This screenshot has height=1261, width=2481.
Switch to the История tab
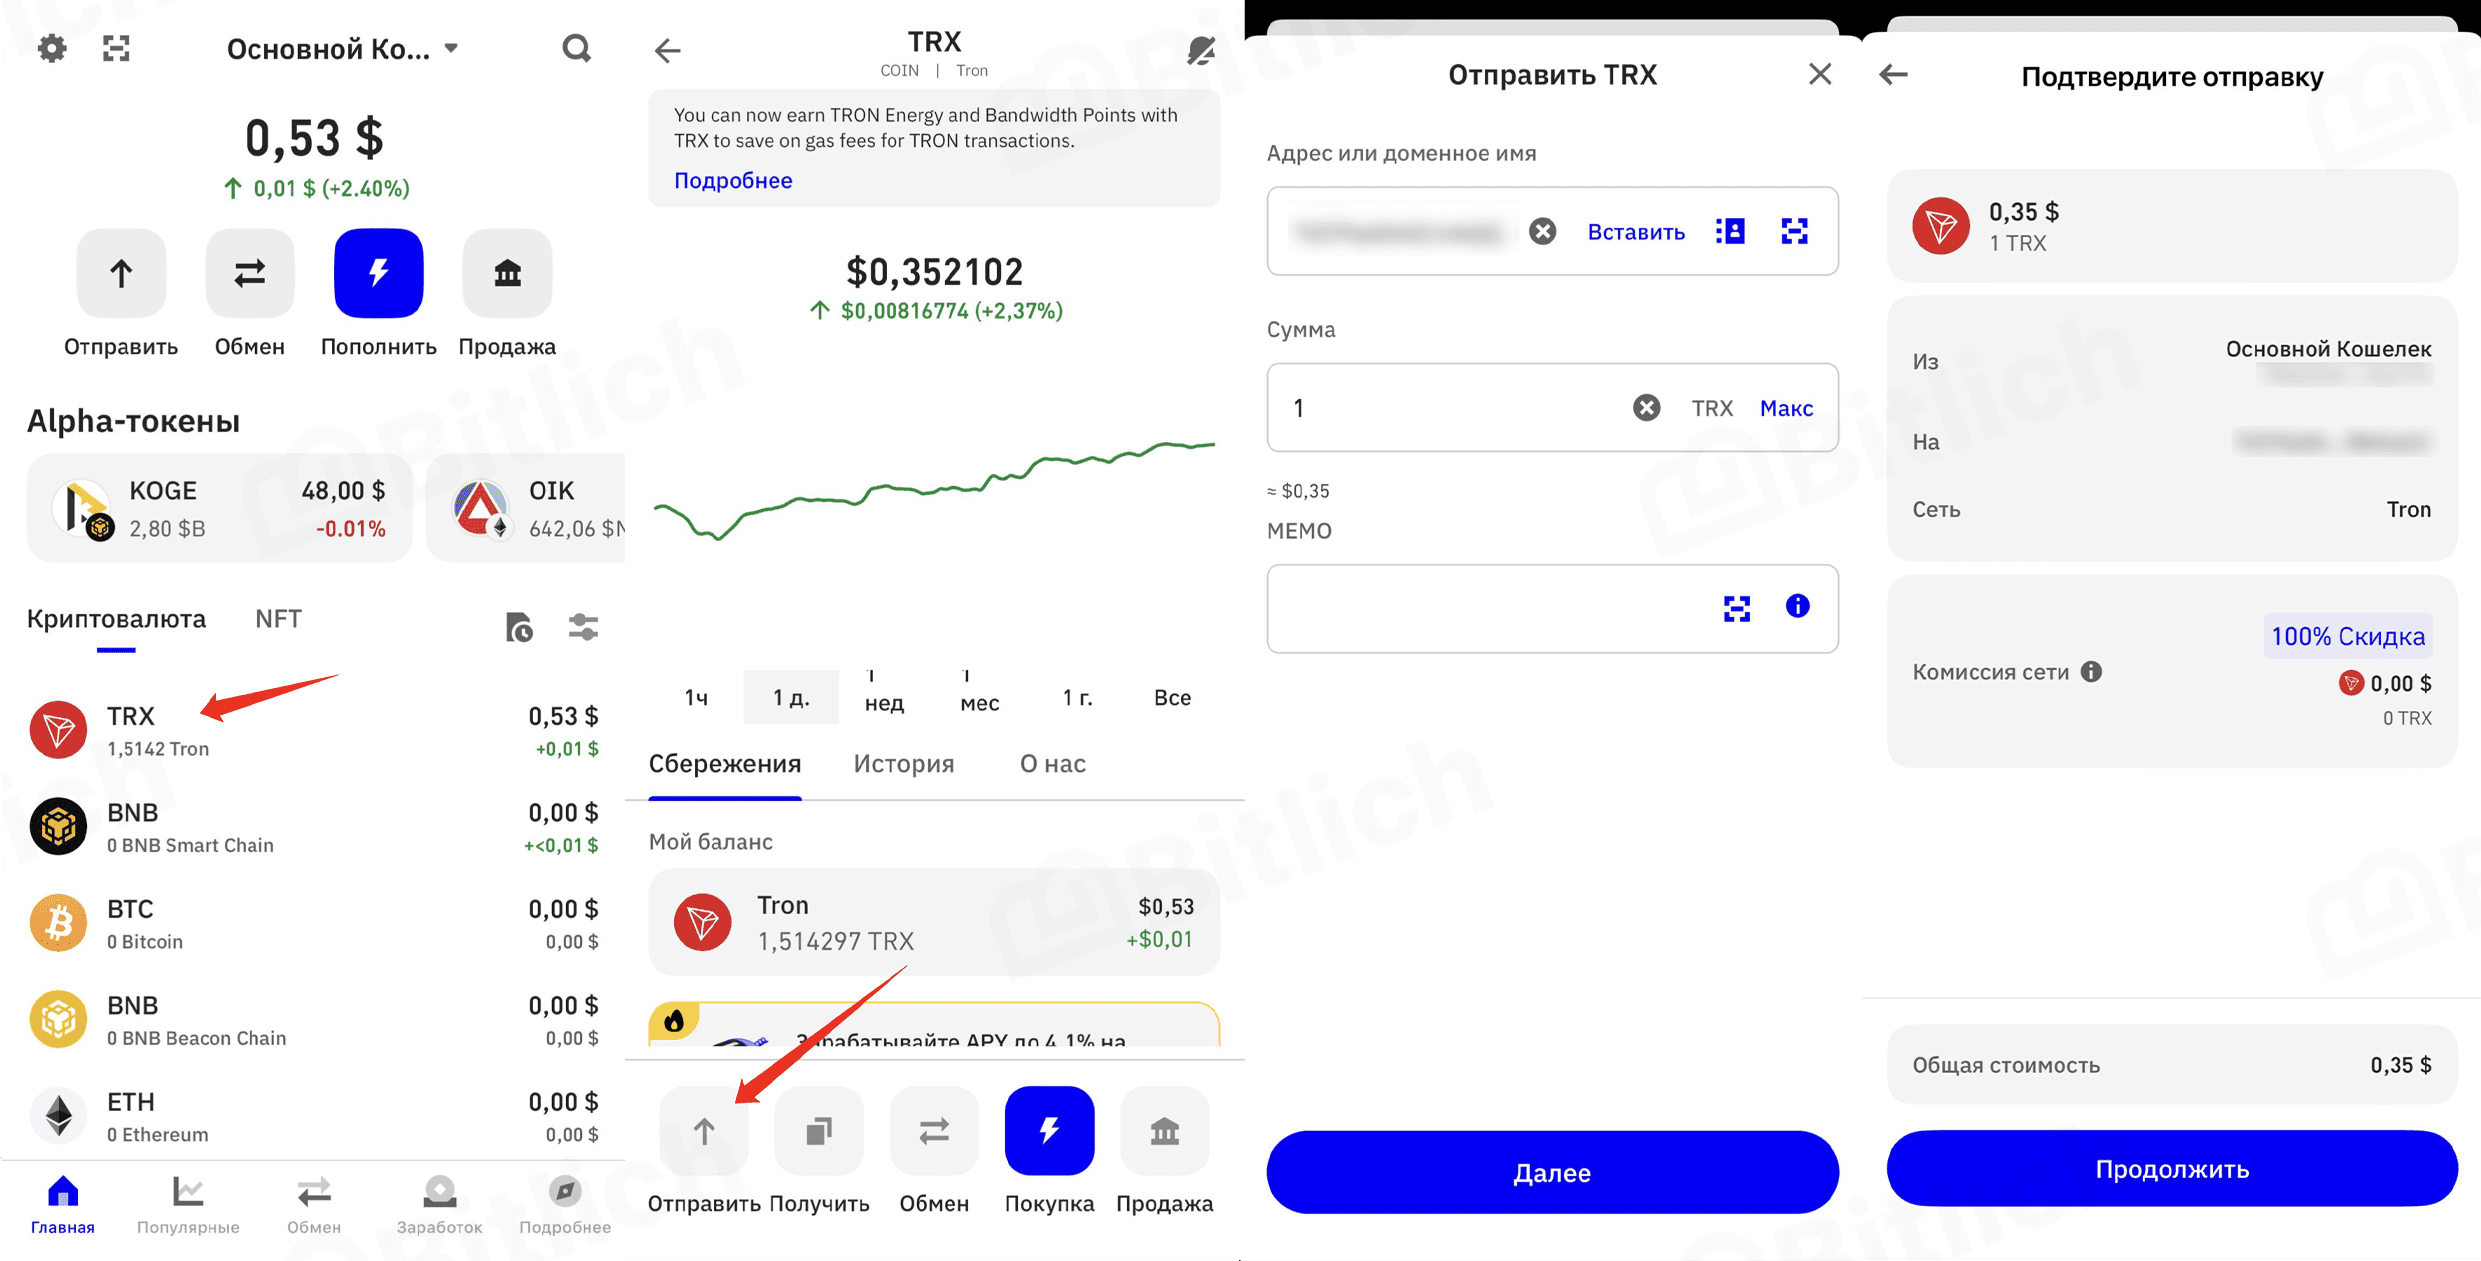903,763
